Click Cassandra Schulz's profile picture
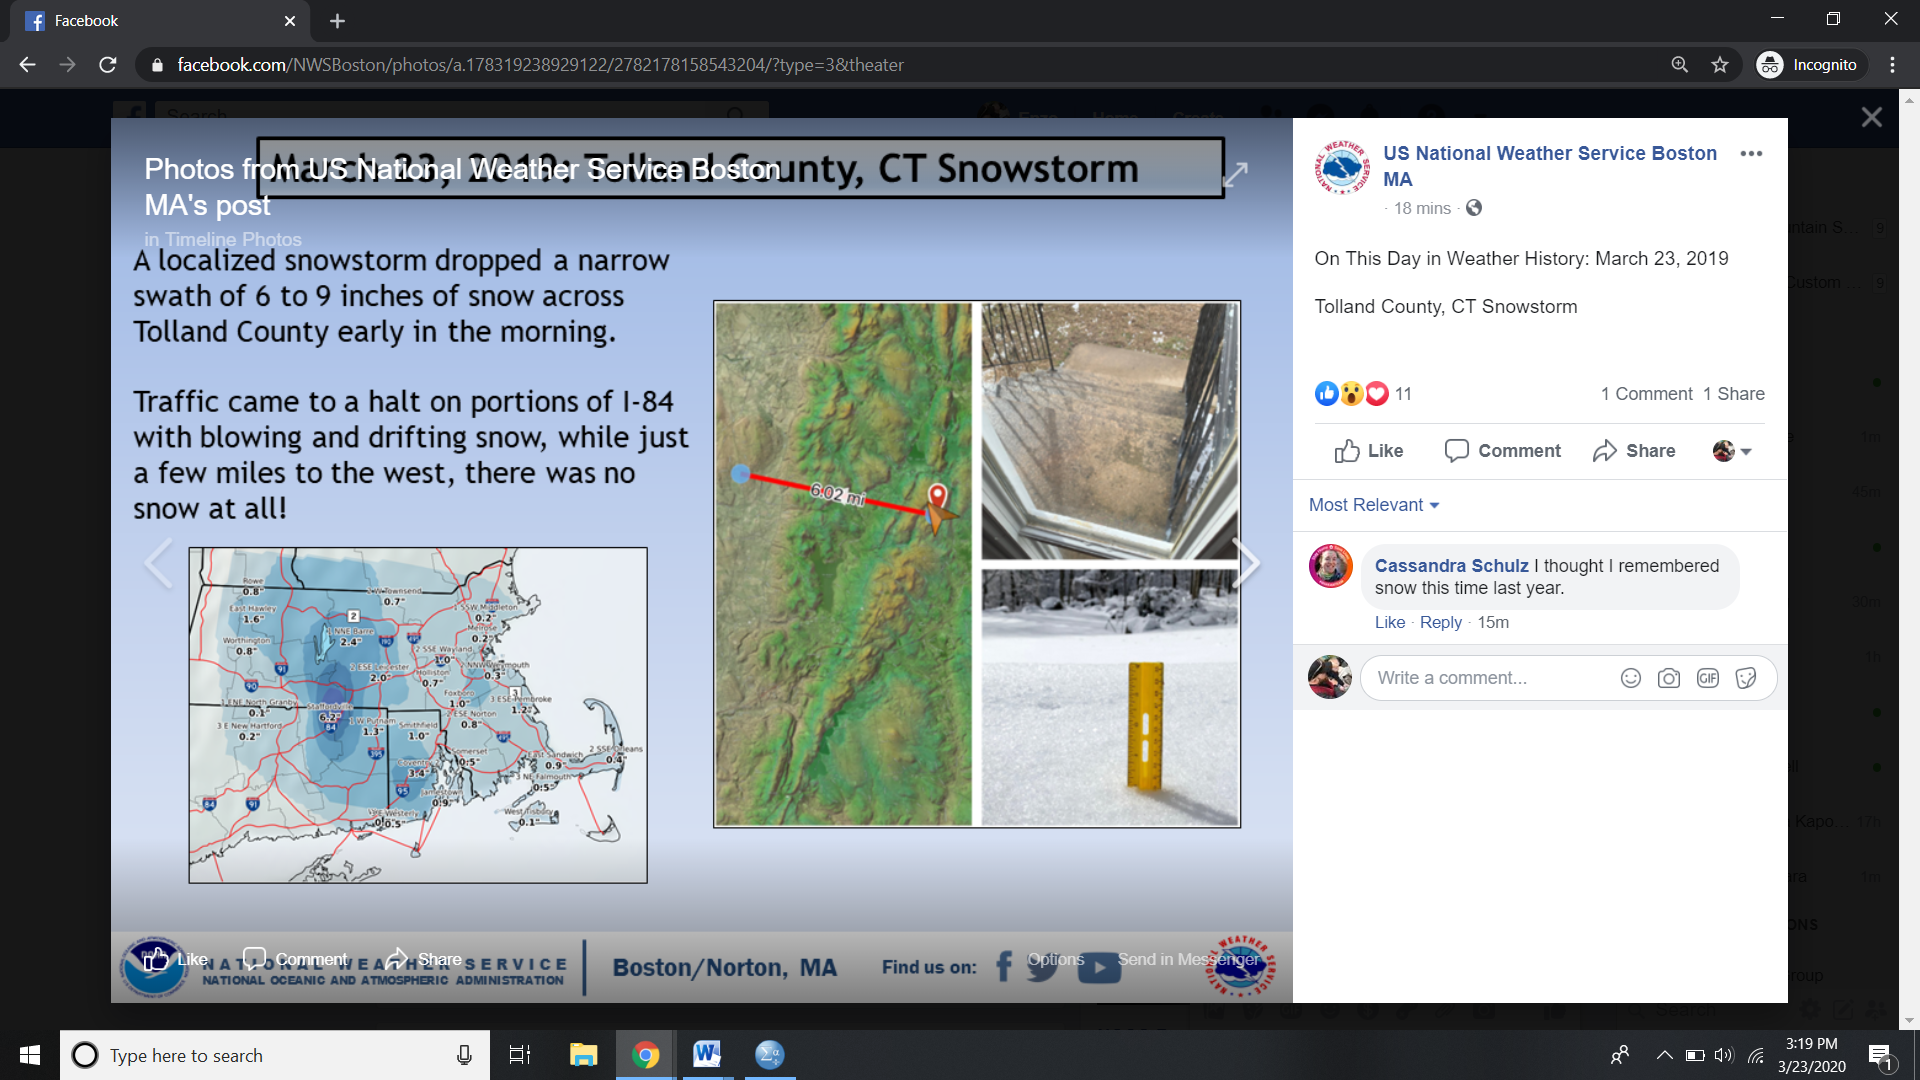This screenshot has height=1080, width=1920. coord(1330,566)
